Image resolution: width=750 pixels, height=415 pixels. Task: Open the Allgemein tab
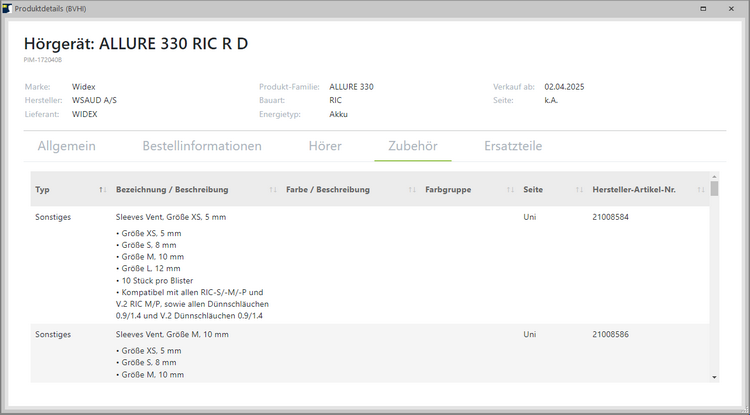click(x=66, y=146)
